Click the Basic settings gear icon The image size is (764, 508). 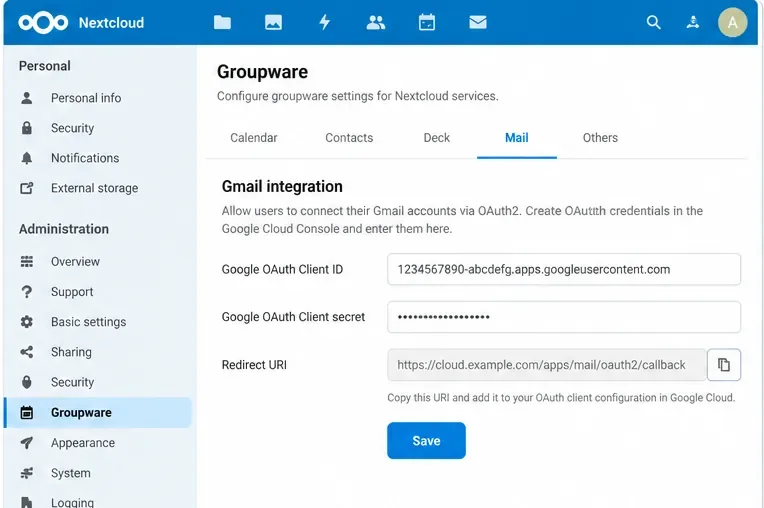pyautogui.click(x=27, y=322)
